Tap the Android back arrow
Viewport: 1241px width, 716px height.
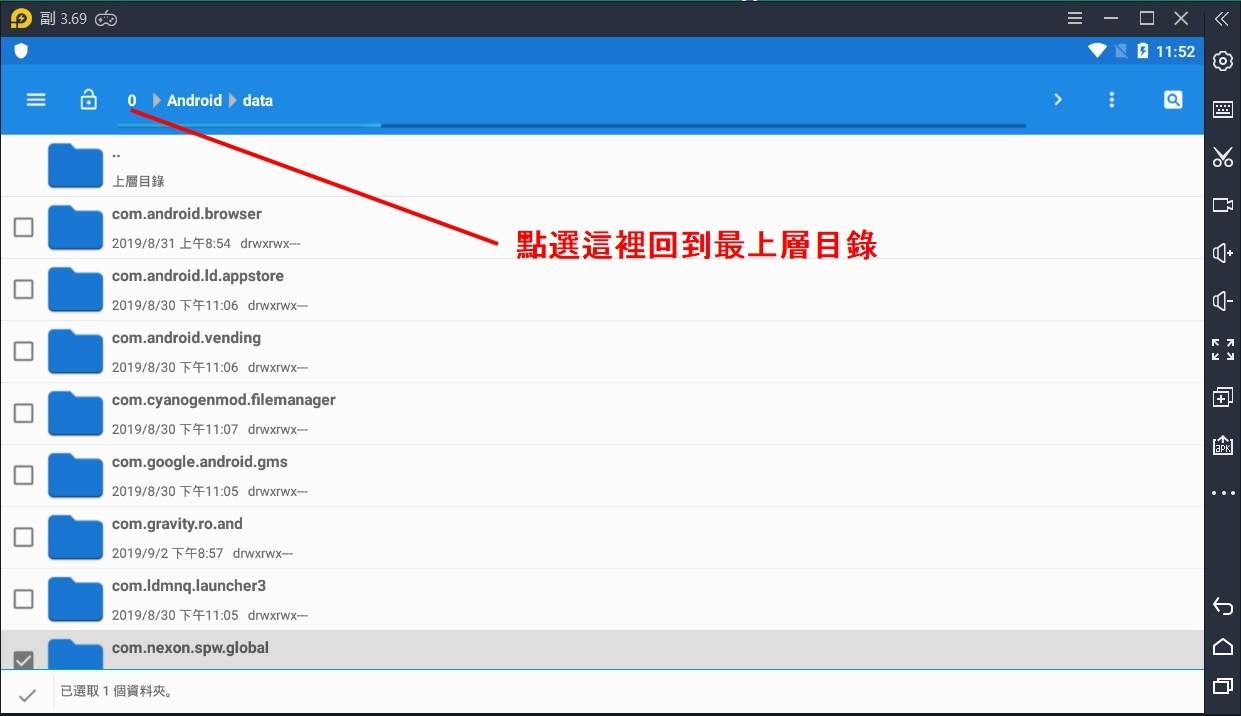[x=1222, y=606]
